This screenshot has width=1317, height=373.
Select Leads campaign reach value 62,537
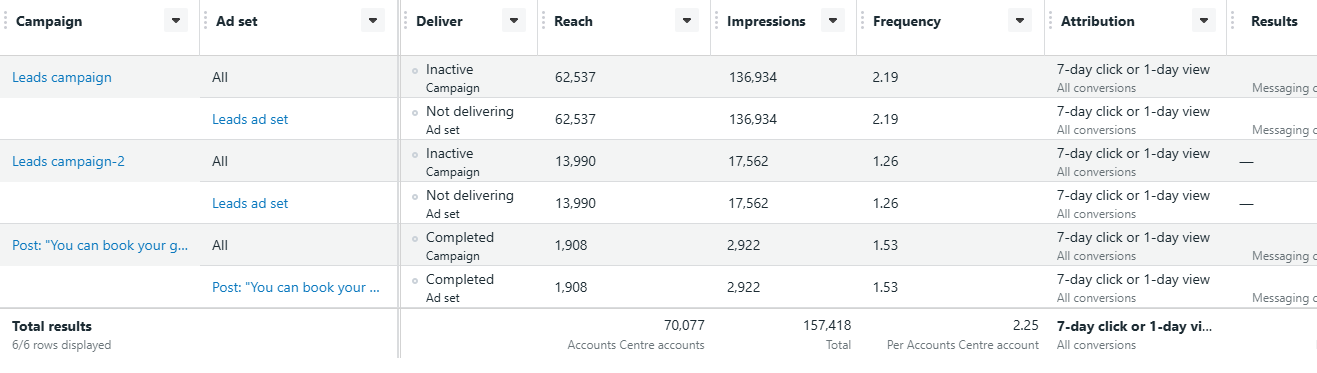[x=575, y=77]
